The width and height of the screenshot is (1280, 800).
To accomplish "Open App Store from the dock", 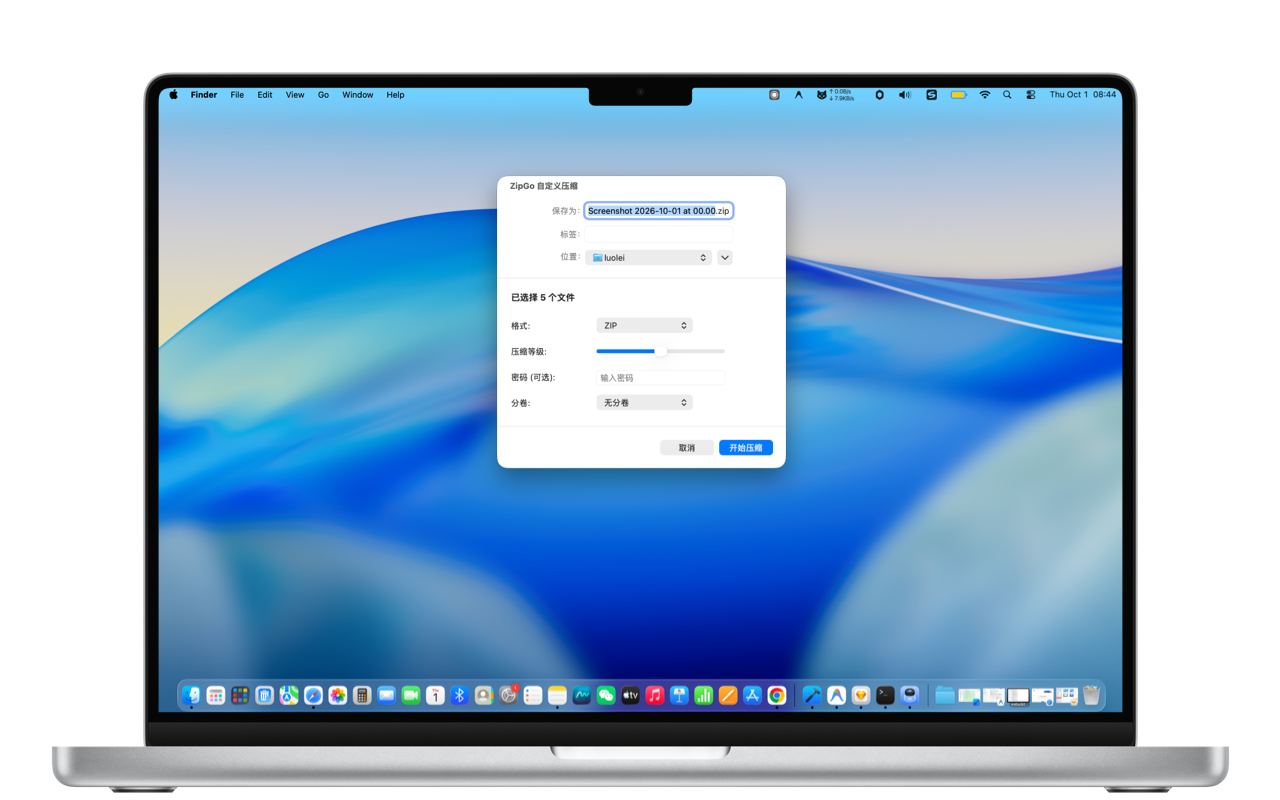I will tap(752, 695).
